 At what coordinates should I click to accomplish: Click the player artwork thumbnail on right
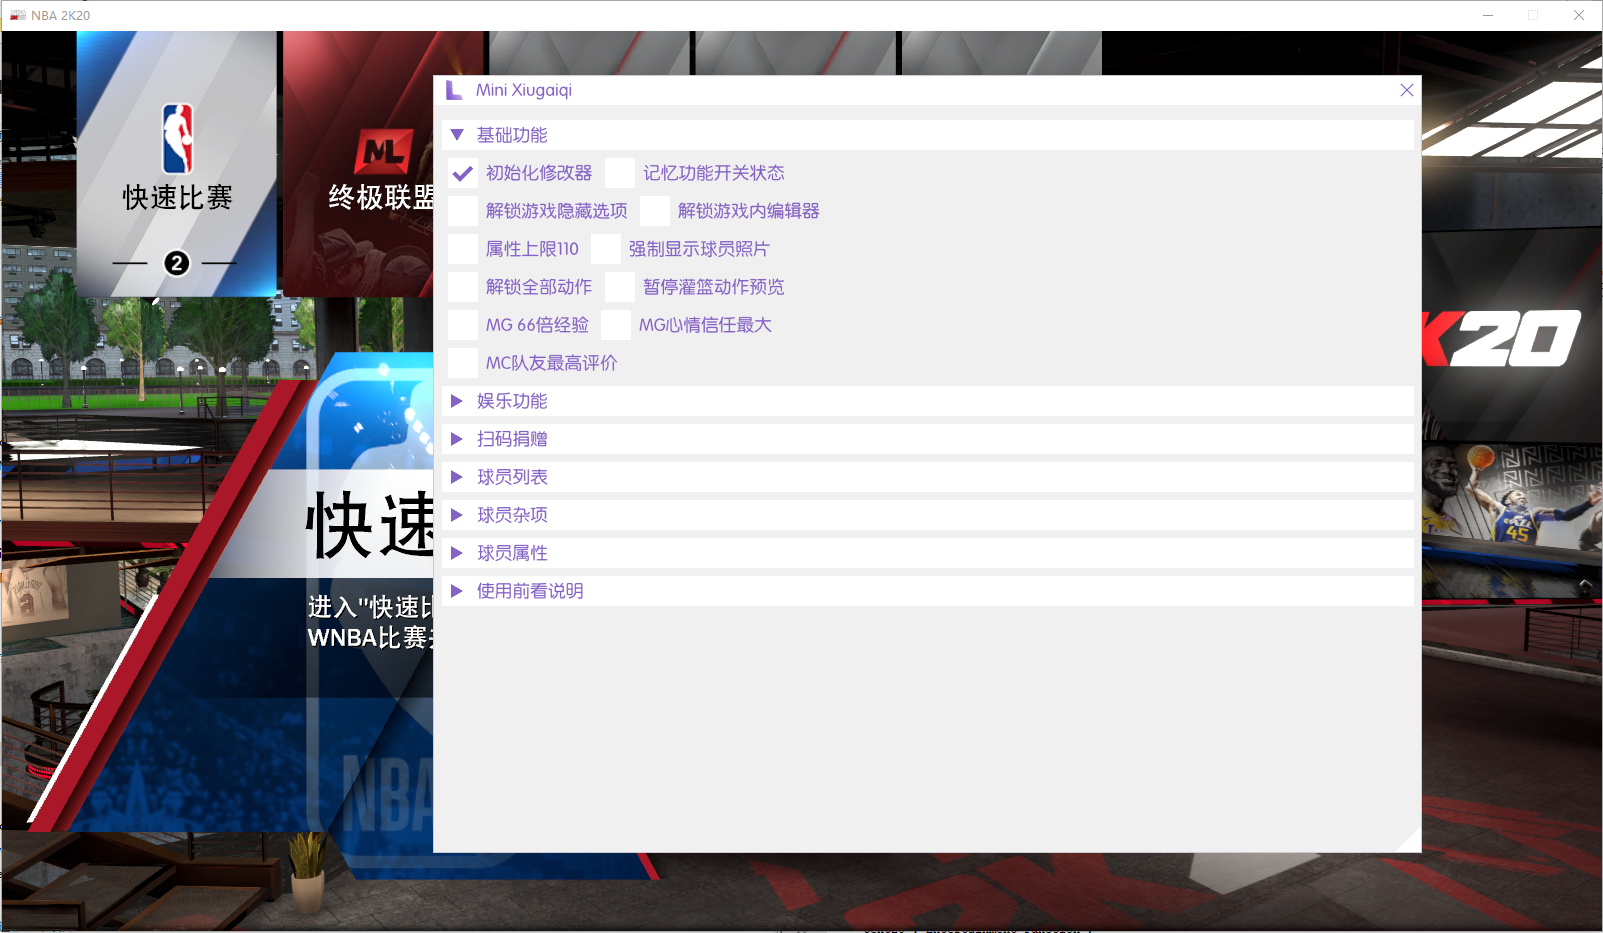[x=1510, y=505]
